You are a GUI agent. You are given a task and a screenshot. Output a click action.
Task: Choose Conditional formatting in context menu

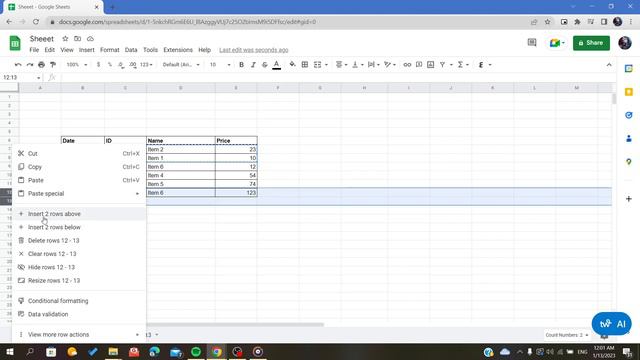79,301
